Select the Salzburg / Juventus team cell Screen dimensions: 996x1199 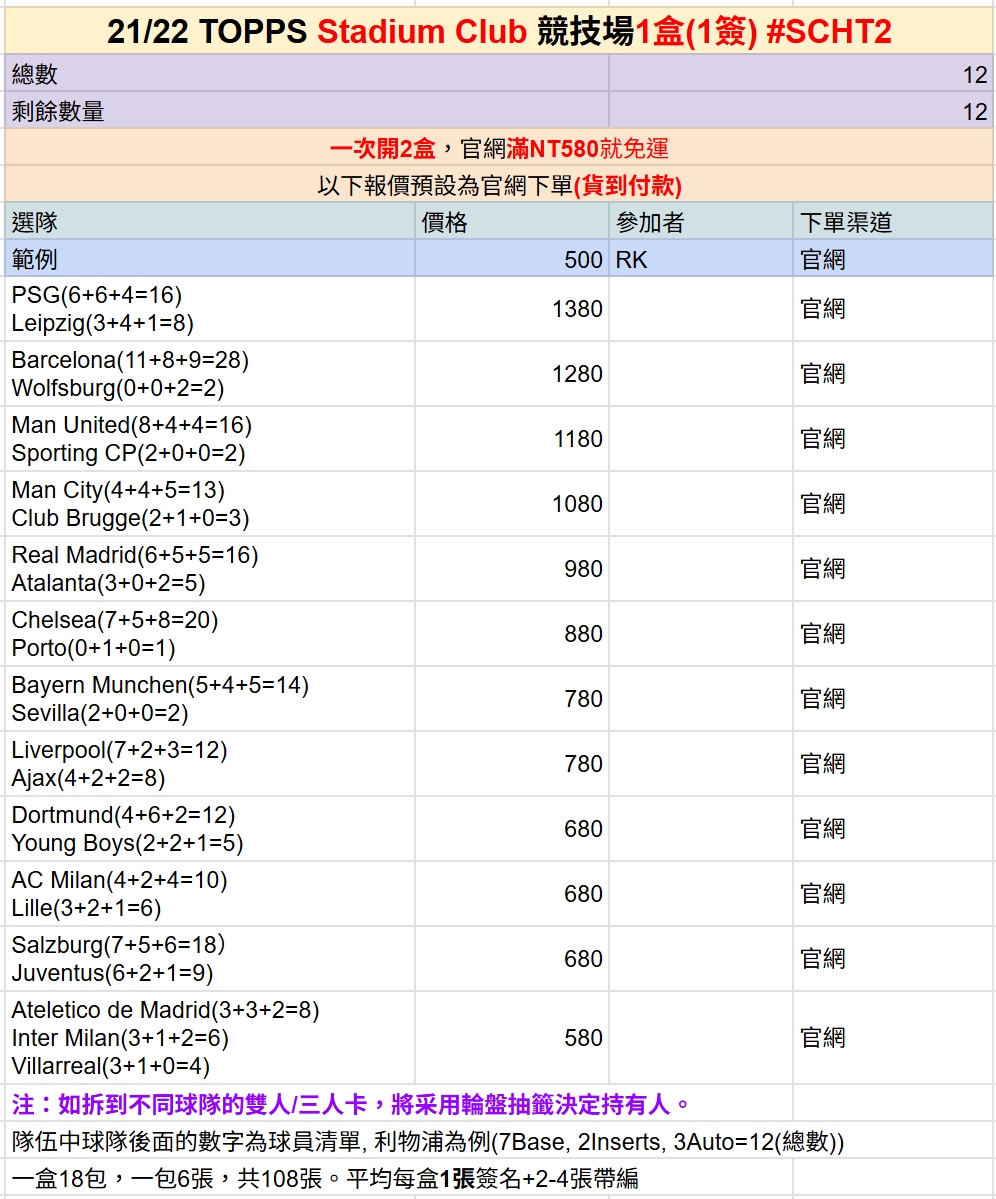(x=209, y=959)
